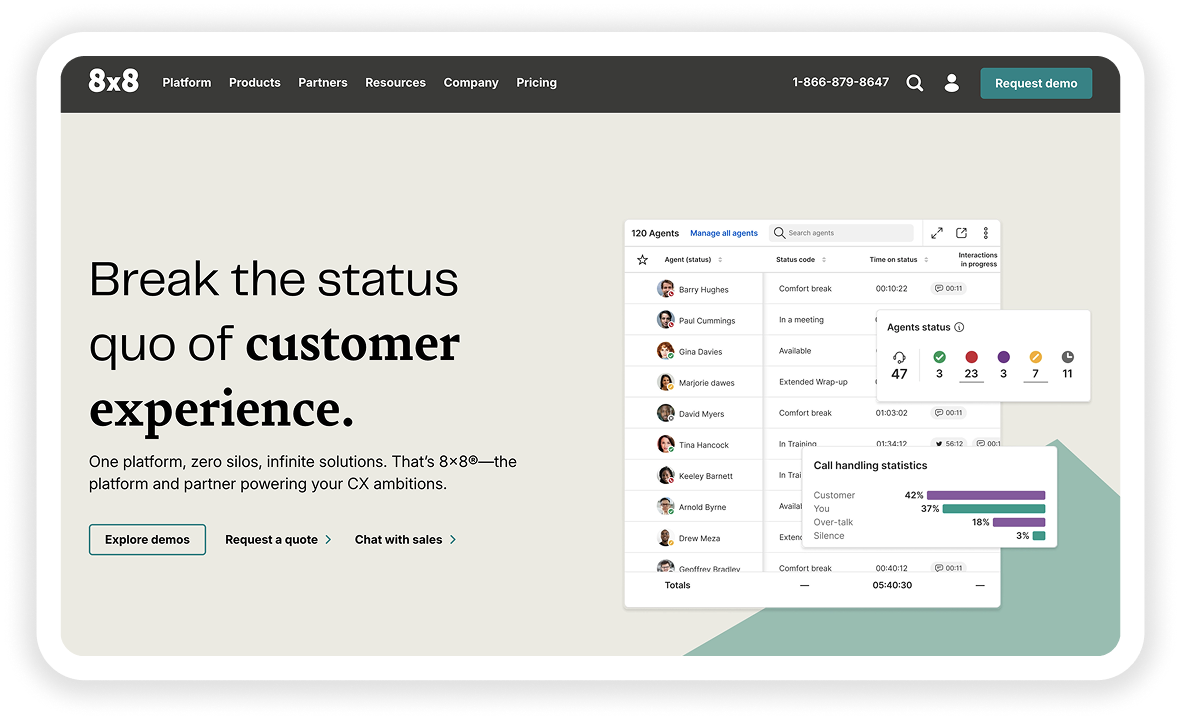This screenshot has height=721, width=1181.
Task: Click the Request demo button
Action: click(1036, 83)
